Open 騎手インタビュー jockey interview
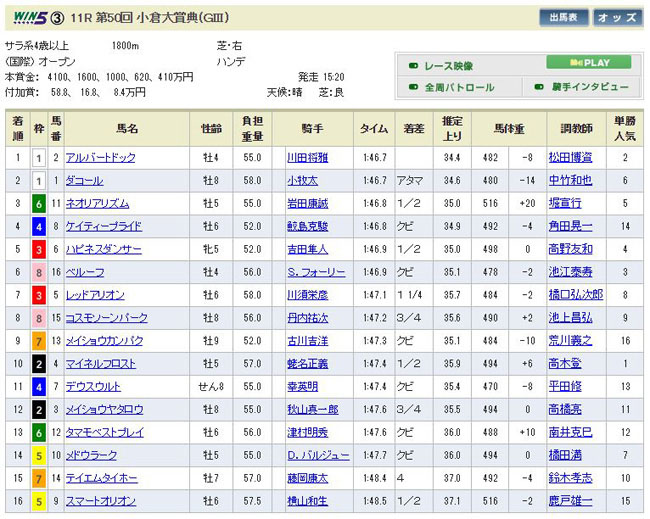Screen dimensions: 650x519 point(589,87)
